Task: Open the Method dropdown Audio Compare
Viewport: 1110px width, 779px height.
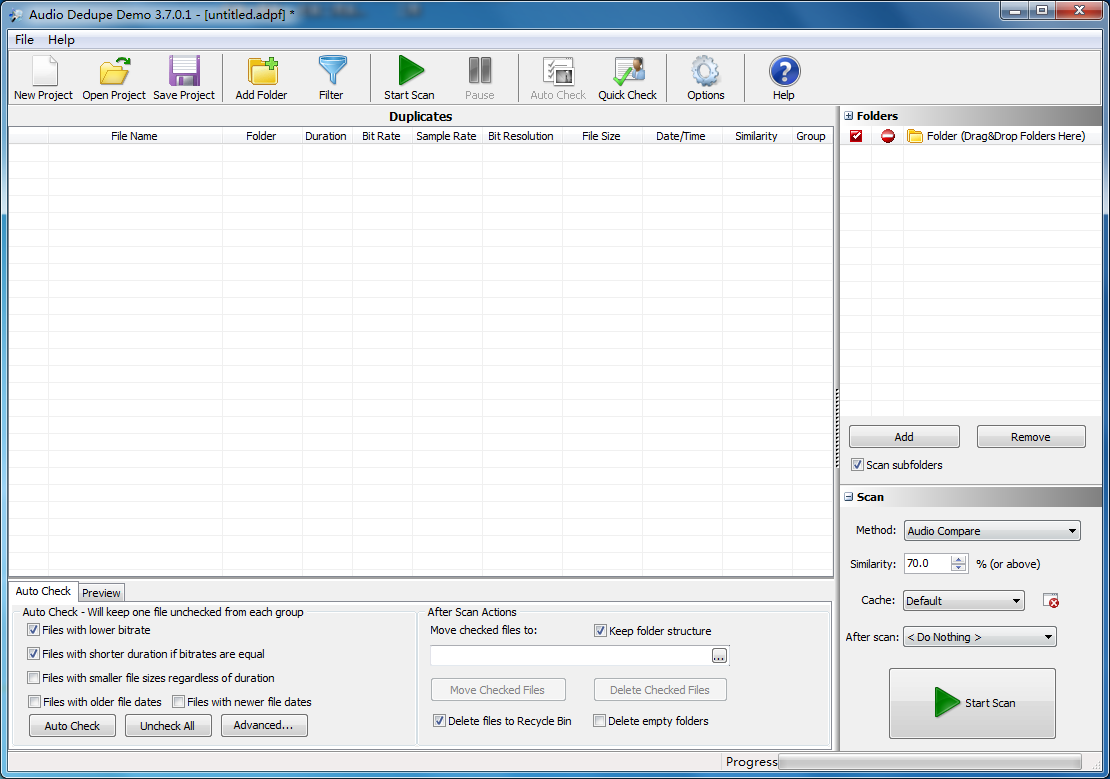Action: (x=992, y=530)
